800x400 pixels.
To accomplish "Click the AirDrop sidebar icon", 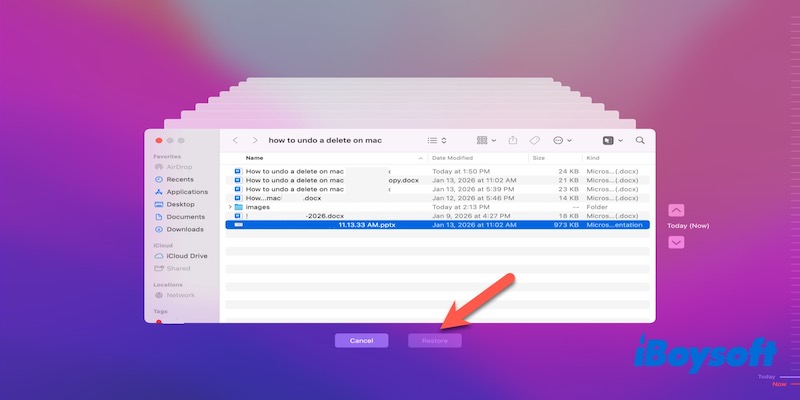I will click(159, 167).
